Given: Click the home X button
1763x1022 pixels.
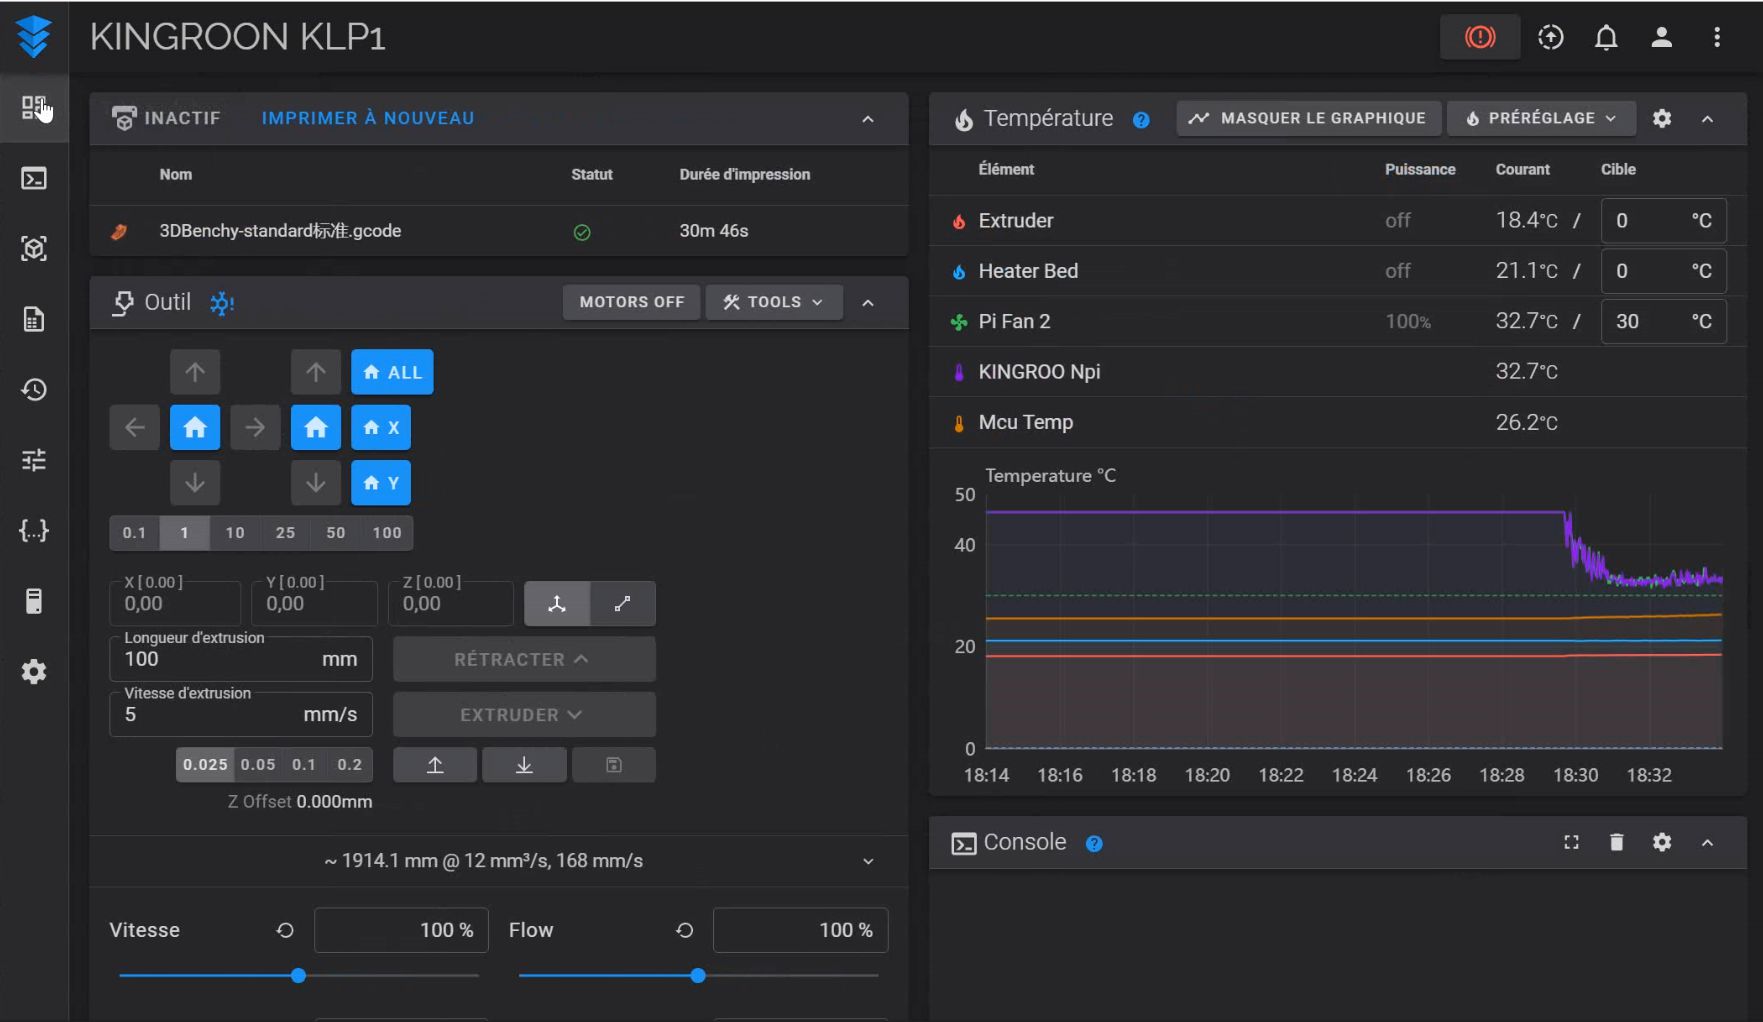Looking at the screenshot, I should click(381, 427).
